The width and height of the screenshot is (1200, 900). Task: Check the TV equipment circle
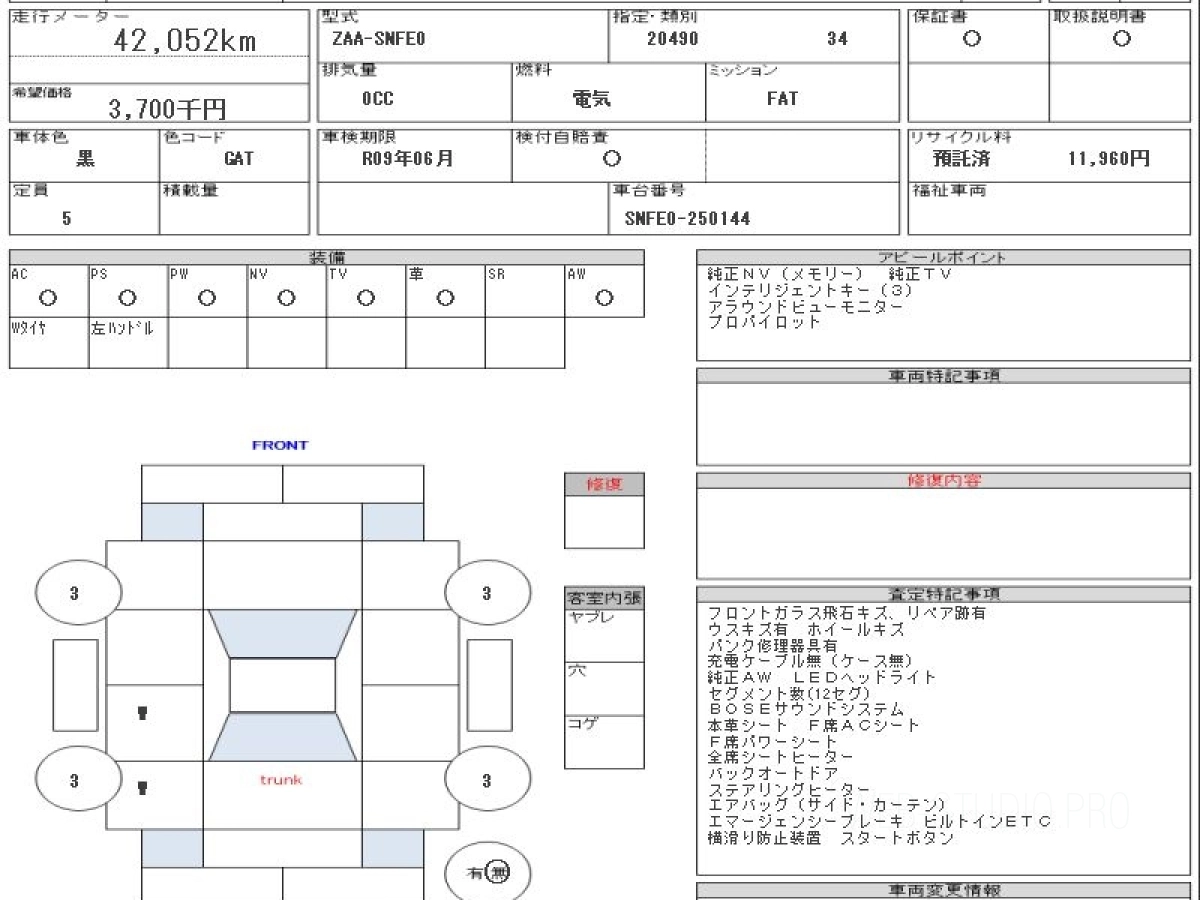366,297
